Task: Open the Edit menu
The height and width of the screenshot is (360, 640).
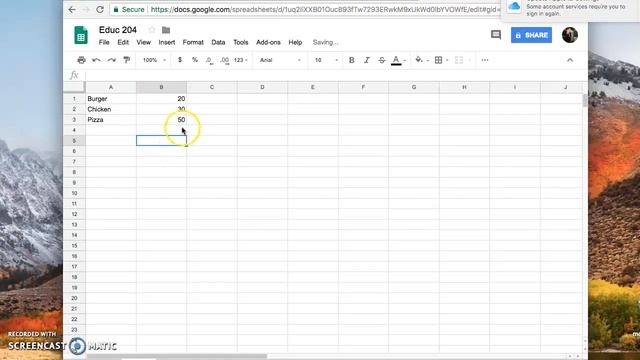Action: (123, 42)
